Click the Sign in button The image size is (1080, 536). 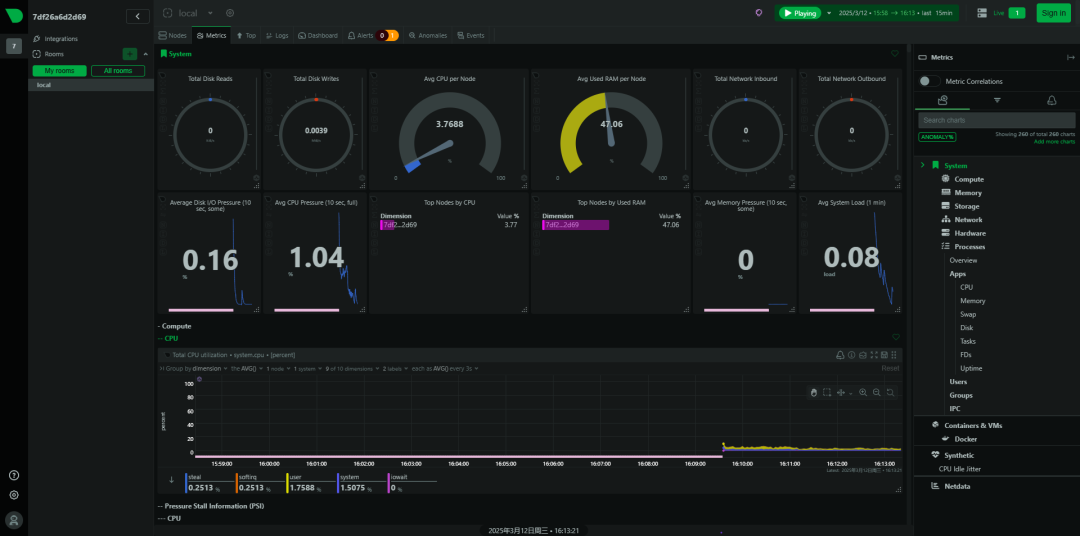coord(1053,13)
